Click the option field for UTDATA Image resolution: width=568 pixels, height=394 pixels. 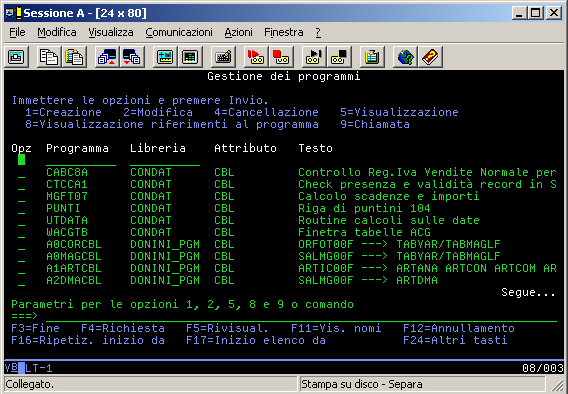pyautogui.click(x=21, y=220)
